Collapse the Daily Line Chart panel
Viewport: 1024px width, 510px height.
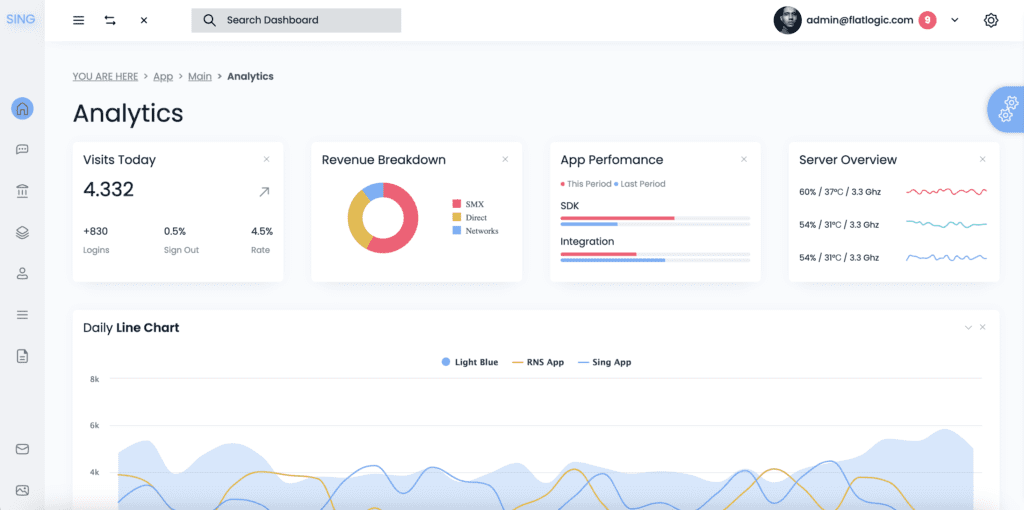tap(968, 327)
